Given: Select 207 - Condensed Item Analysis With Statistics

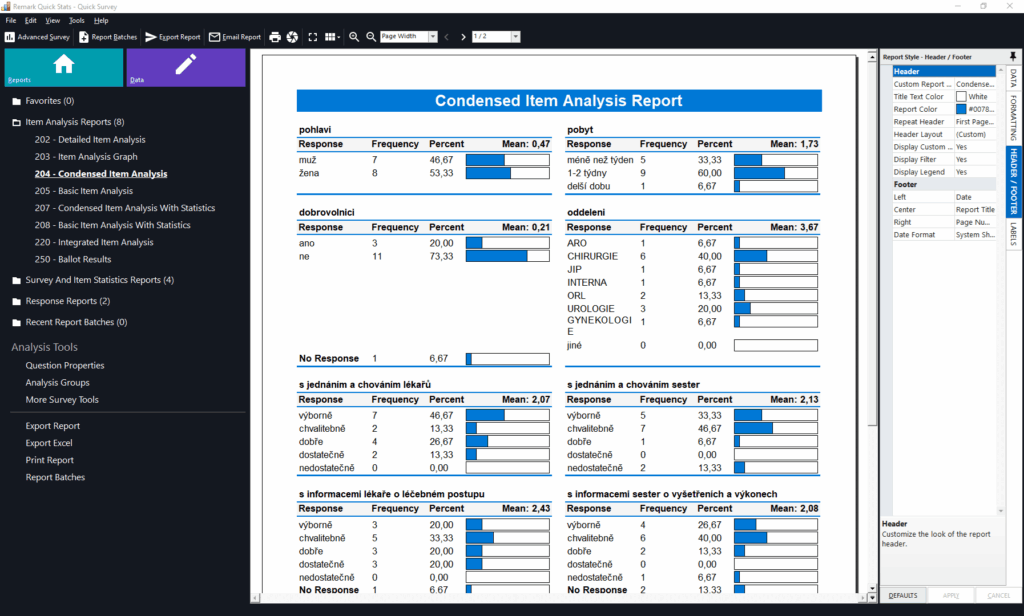Looking at the screenshot, I should click(124, 208).
